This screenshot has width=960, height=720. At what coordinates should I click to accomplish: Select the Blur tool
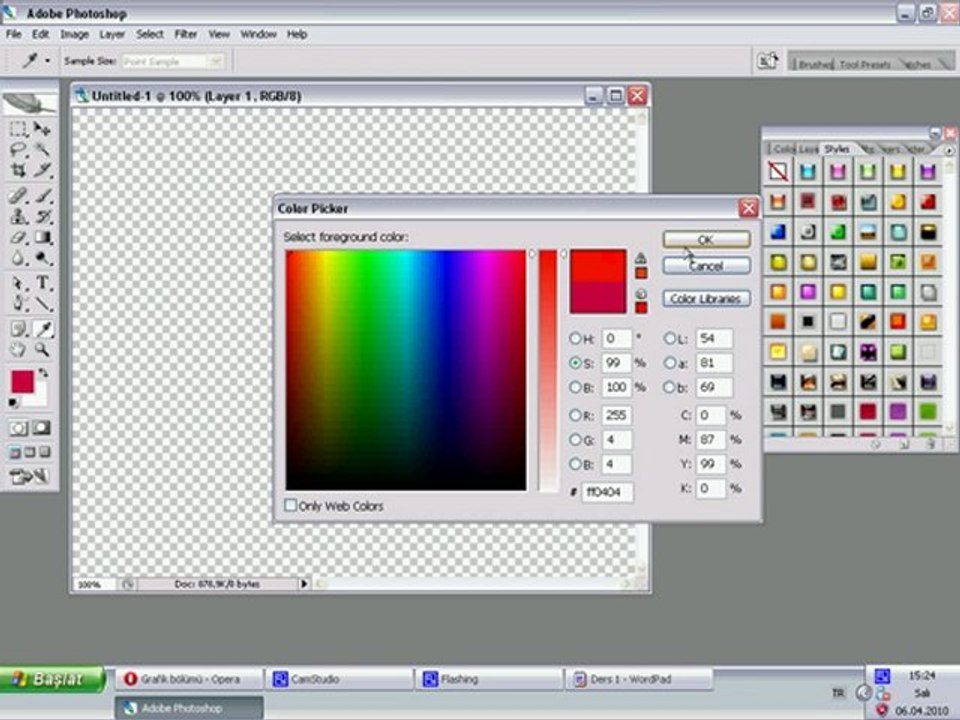click(18, 258)
